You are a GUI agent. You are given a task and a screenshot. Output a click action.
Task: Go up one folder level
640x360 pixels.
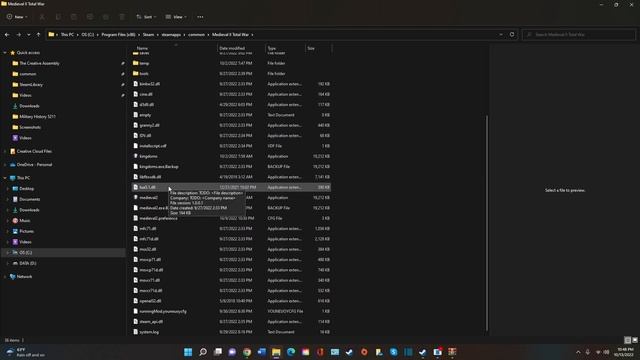[38, 35]
